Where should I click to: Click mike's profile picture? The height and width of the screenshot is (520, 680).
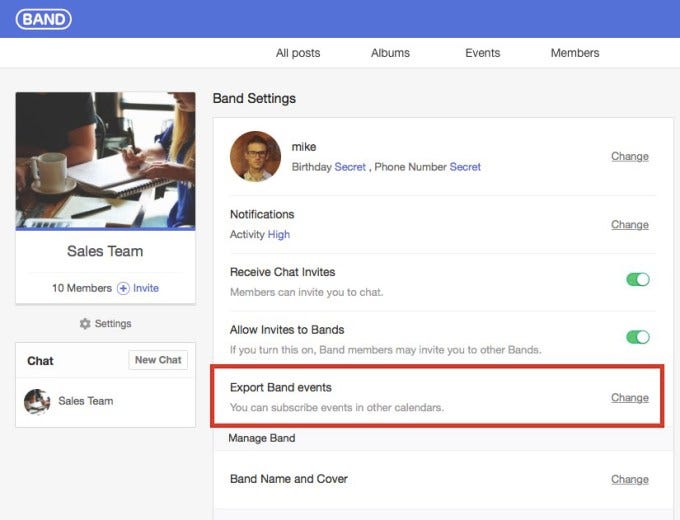[255, 157]
